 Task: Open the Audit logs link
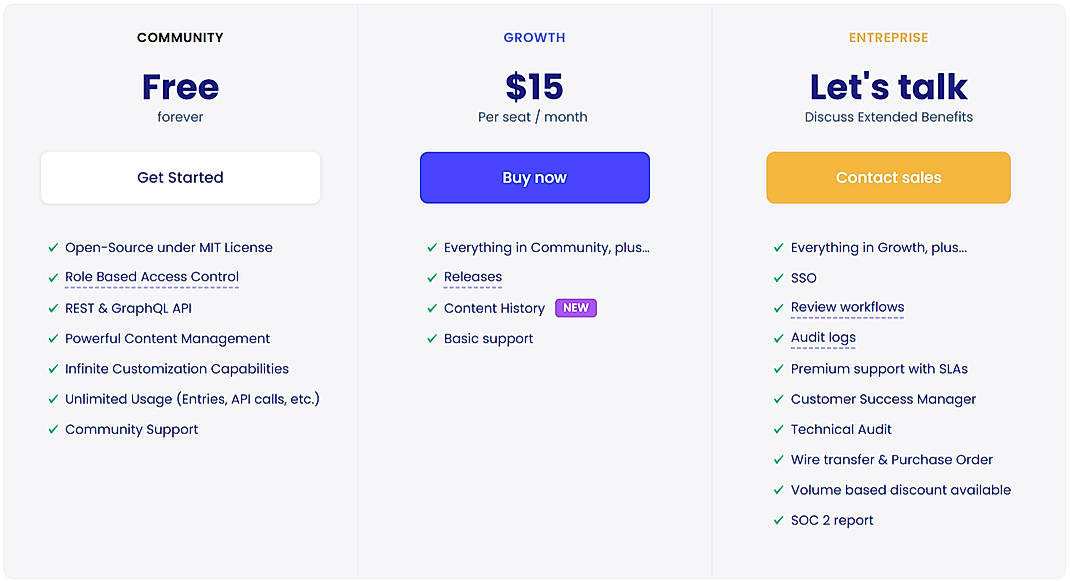pos(823,337)
